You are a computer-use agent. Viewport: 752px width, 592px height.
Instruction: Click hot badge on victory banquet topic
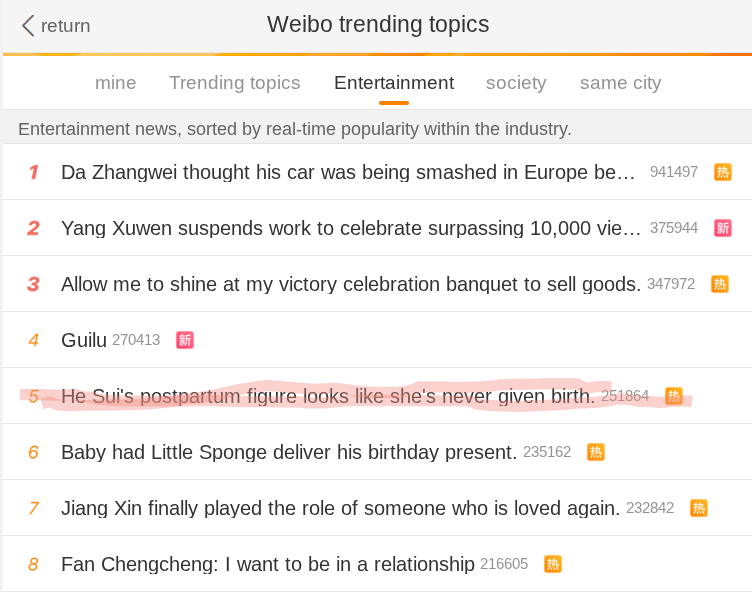pyautogui.click(x=719, y=284)
